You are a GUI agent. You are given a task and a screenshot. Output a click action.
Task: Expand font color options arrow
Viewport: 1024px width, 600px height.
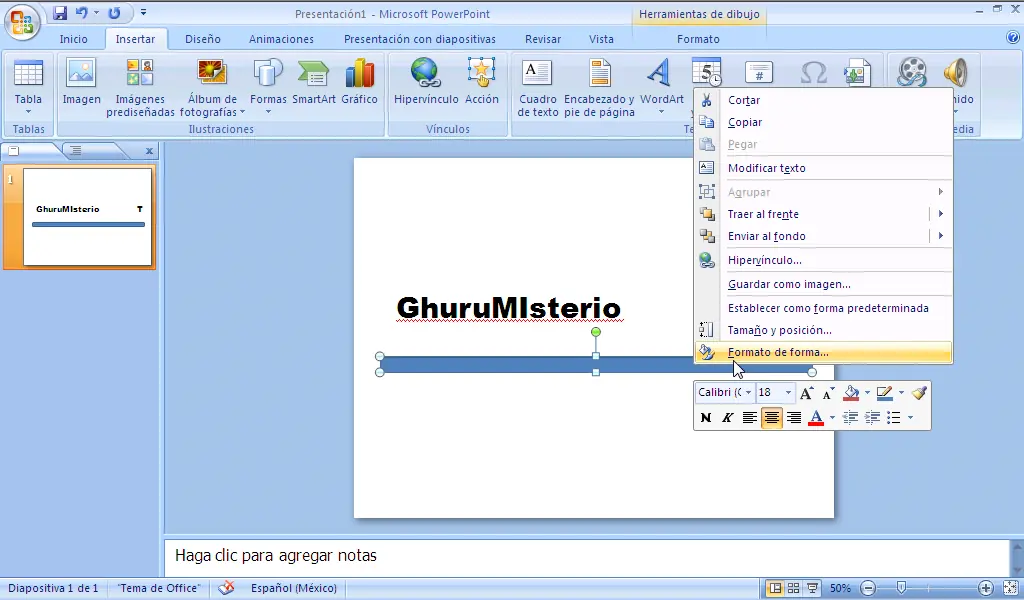pyautogui.click(x=832, y=417)
